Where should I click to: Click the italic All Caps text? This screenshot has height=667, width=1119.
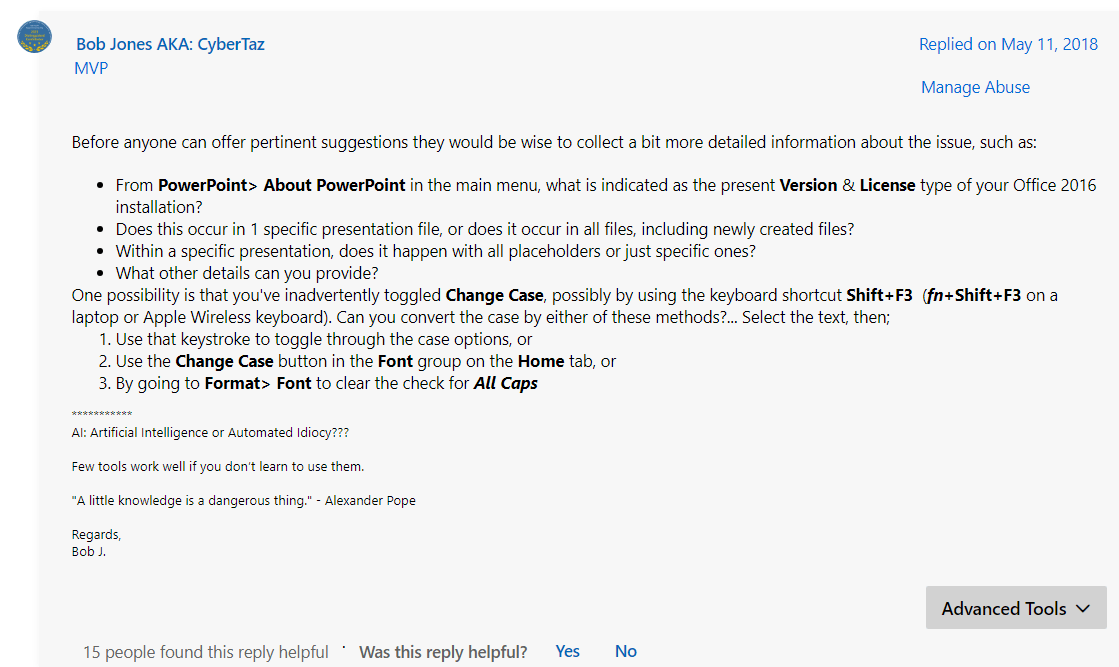[505, 384]
